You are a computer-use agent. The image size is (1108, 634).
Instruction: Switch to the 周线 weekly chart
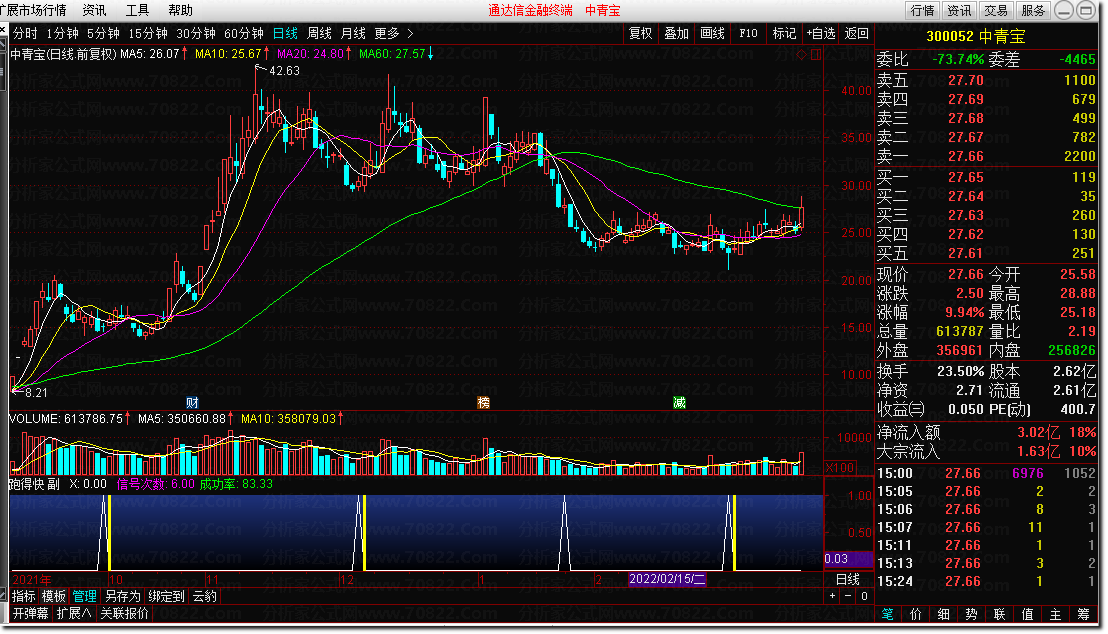point(319,33)
